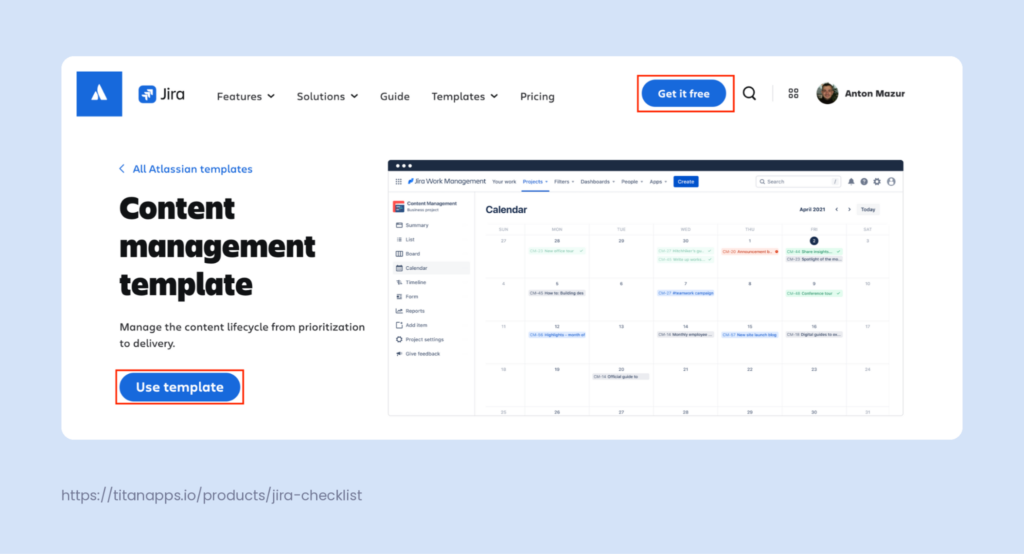
Task: Open the CM-14 Official guide event
Action: tap(620, 376)
